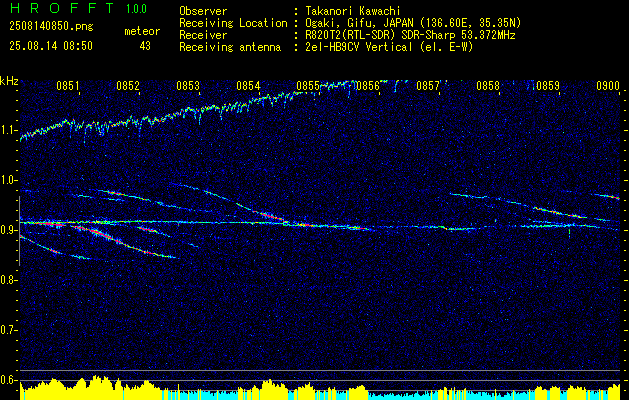This screenshot has height=400, width=629.
Task: Click the 0854 time axis label
Action: point(248,86)
